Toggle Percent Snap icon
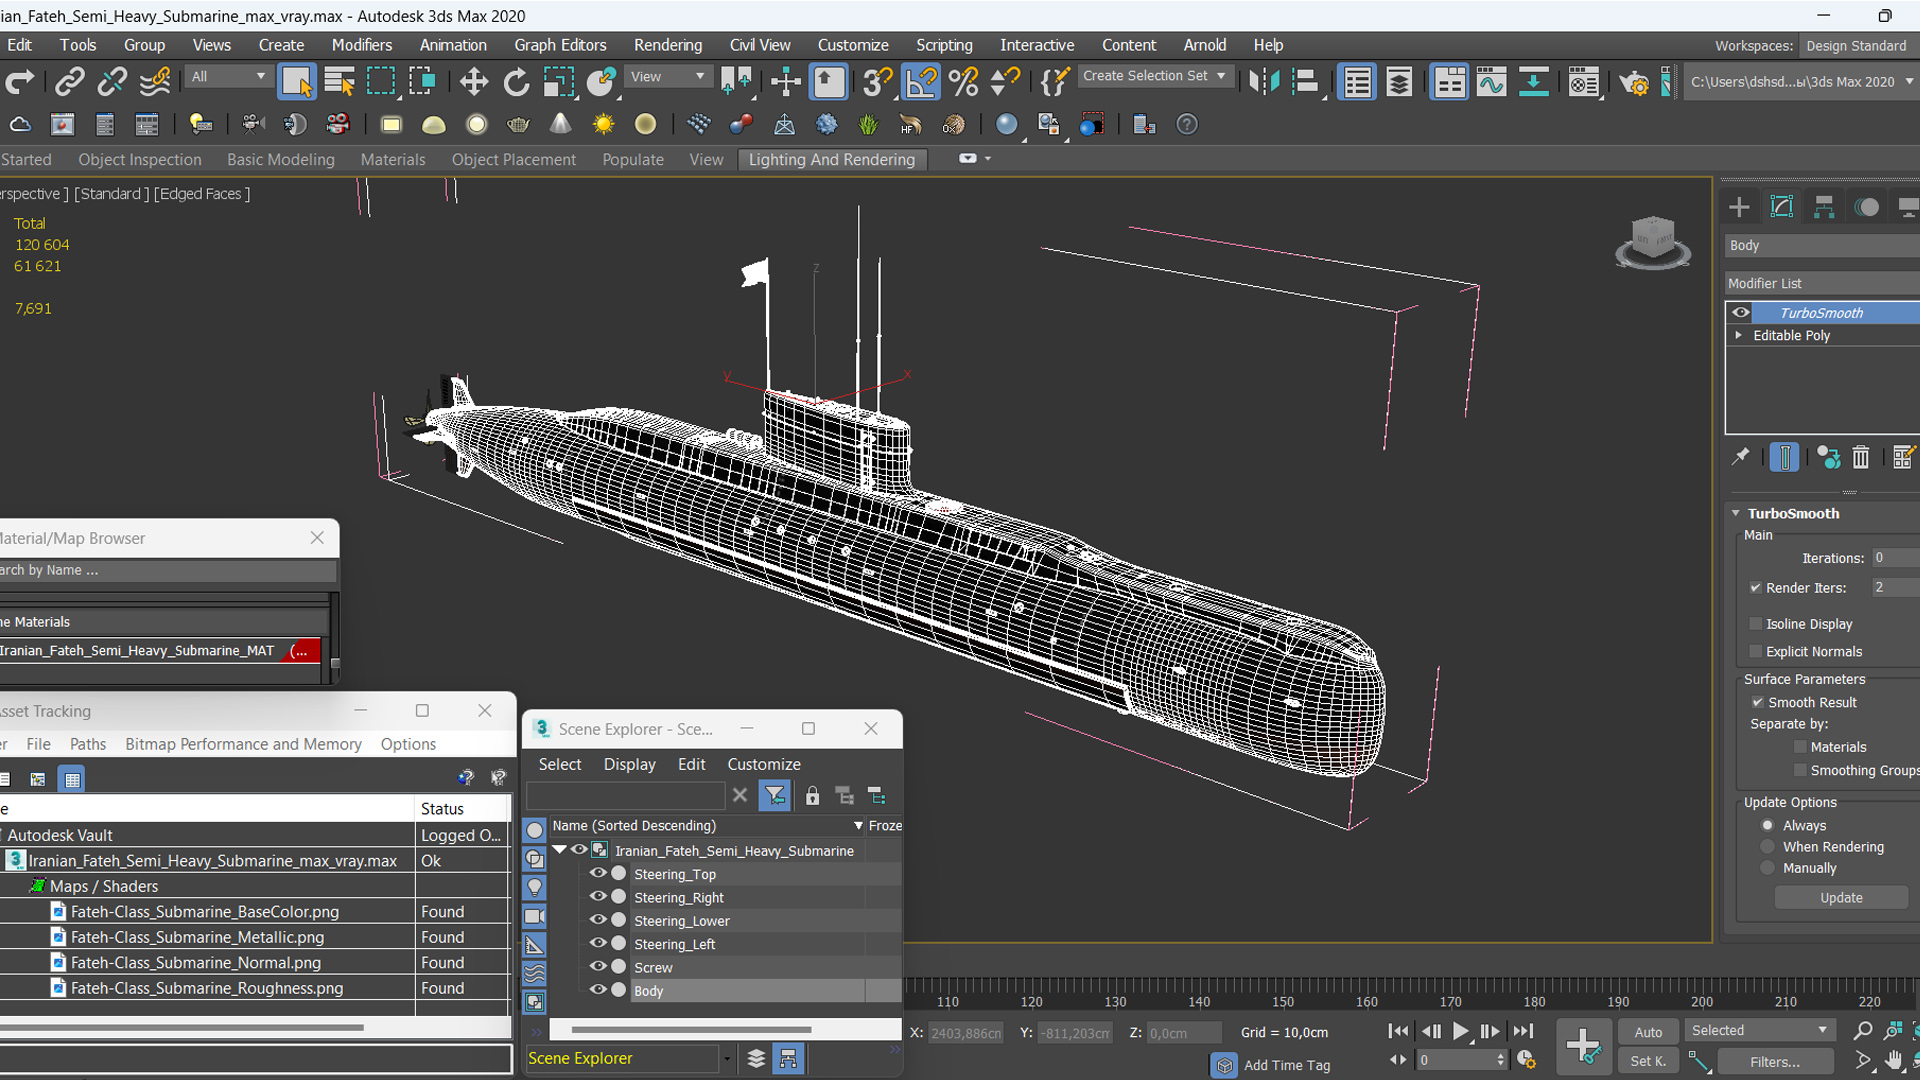1920x1080 pixels. coord(963,82)
